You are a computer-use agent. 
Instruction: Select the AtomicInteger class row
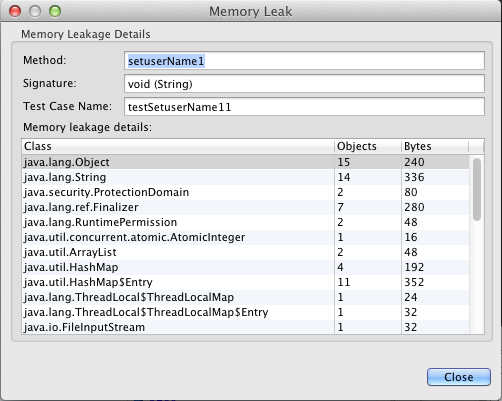coord(245,237)
